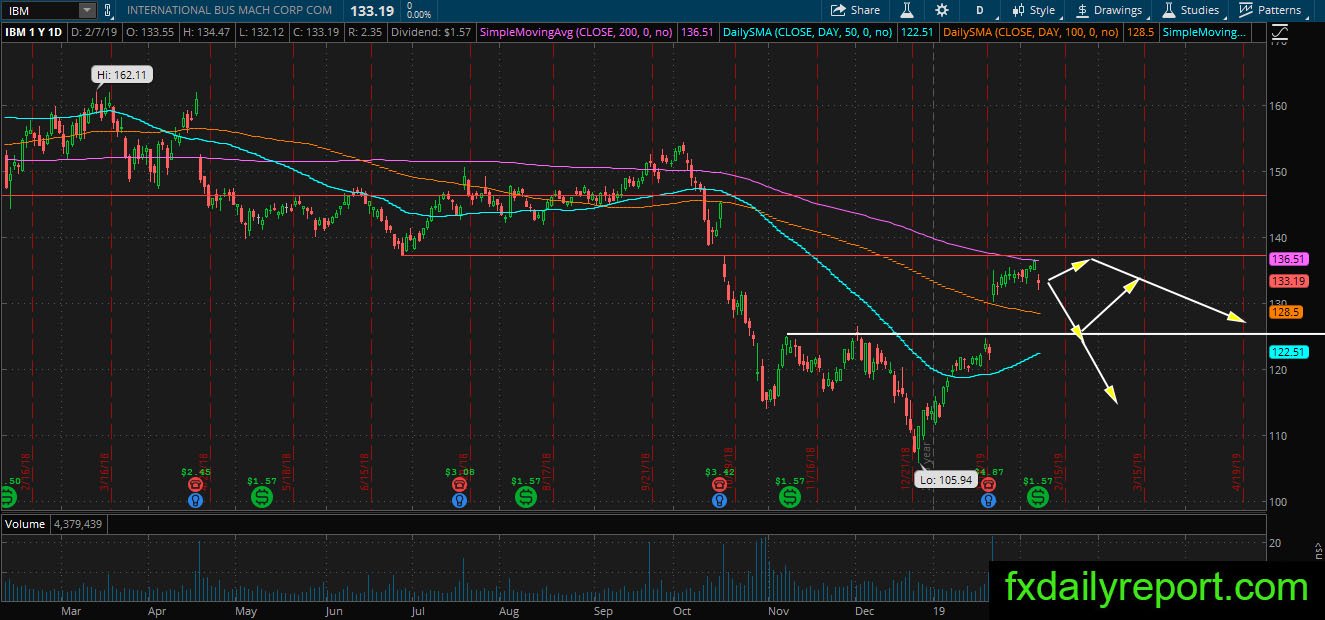Click the Hi: 162.11 price bubble
Screen dimensions: 1325x620
[x=120, y=74]
